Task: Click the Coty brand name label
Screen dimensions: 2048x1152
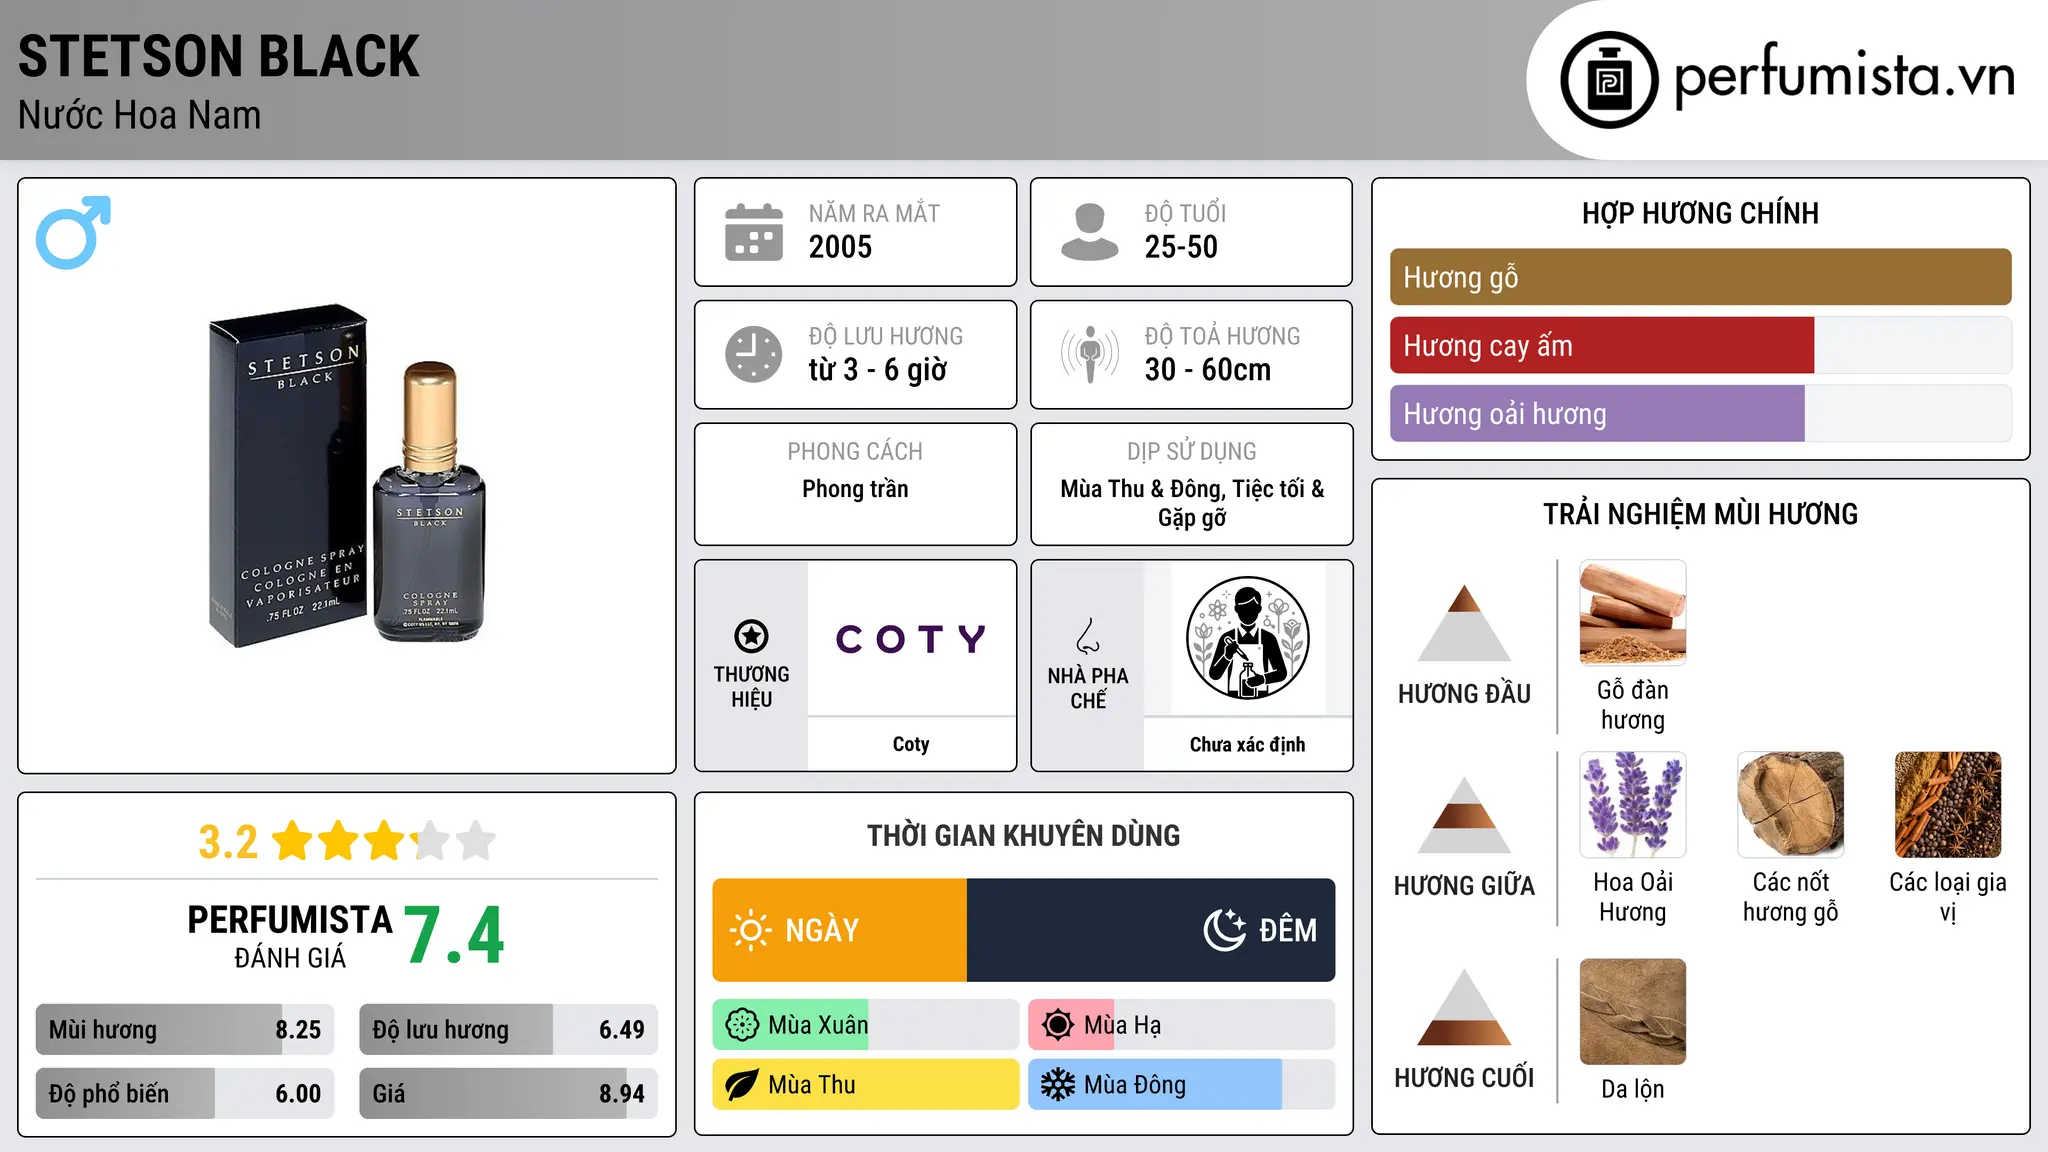Action: [x=911, y=744]
